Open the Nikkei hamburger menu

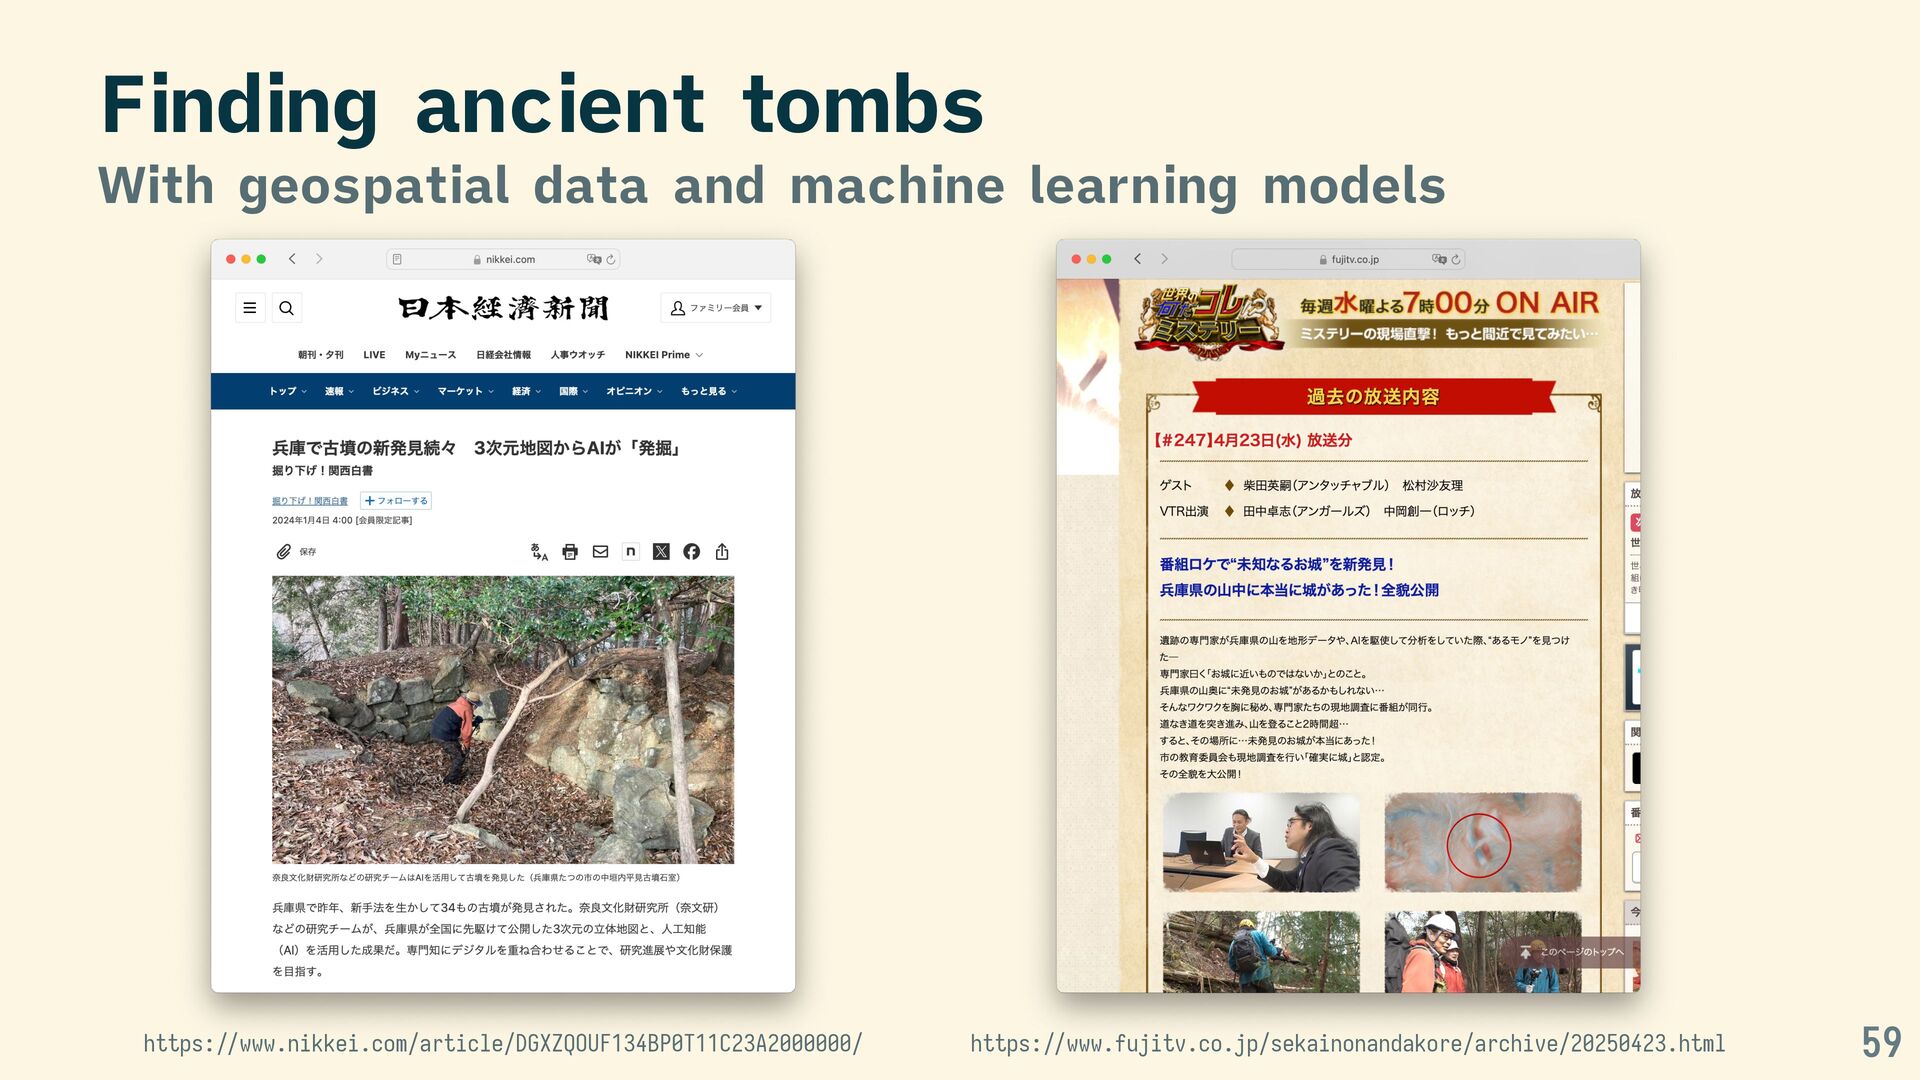pos(250,308)
